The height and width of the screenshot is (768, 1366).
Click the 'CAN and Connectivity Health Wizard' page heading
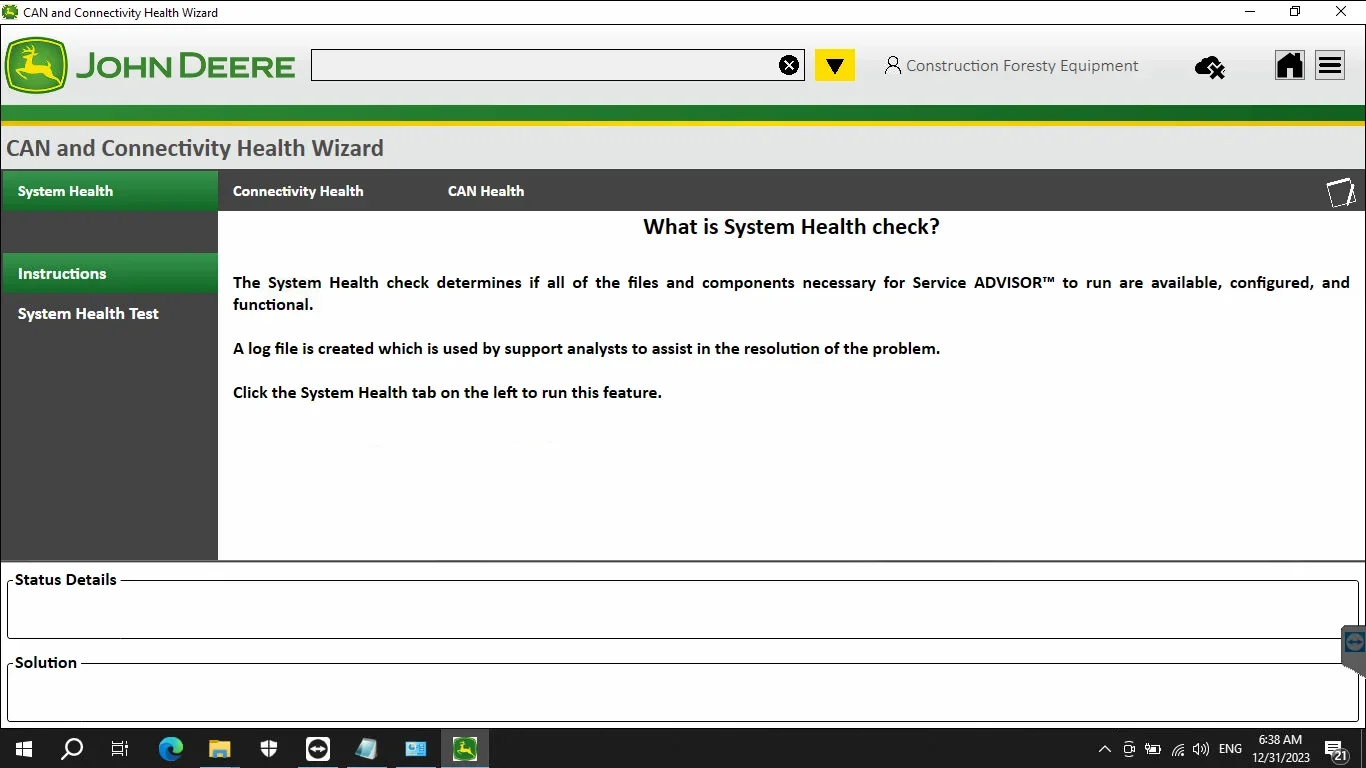pos(195,149)
